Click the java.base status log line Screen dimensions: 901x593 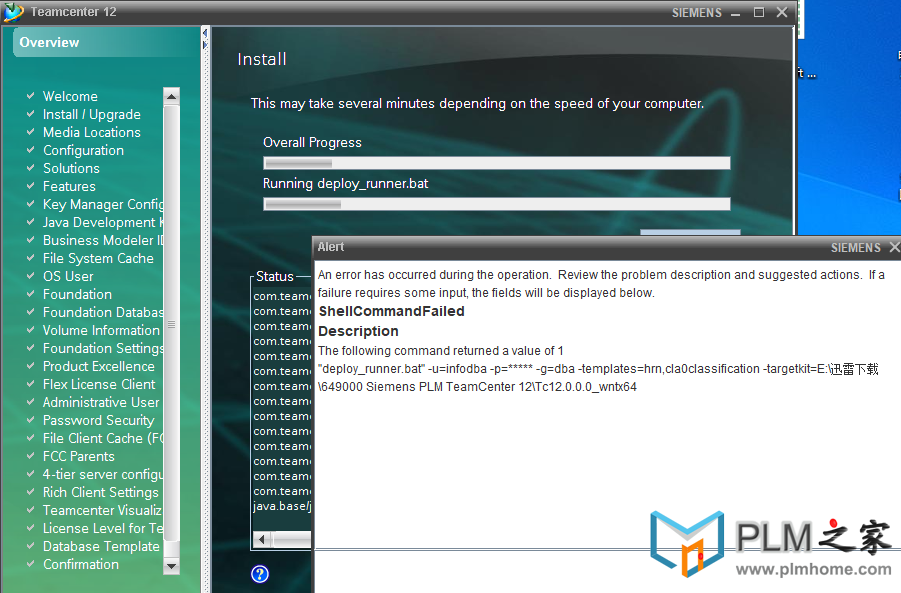(x=282, y=506)
